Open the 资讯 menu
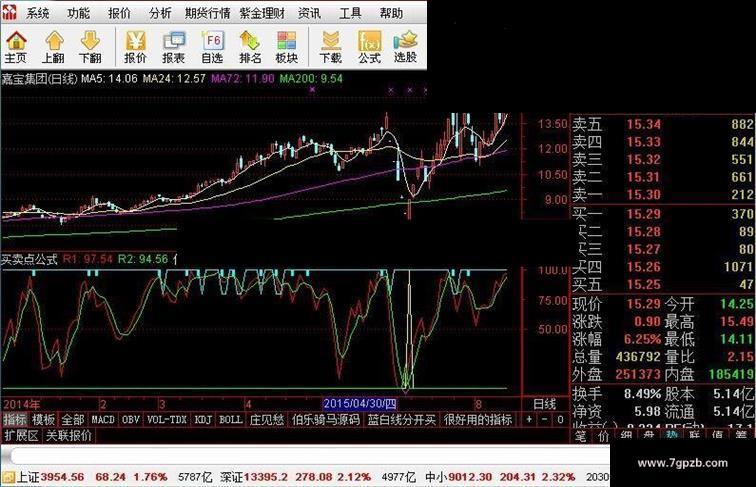 [309, 13]
